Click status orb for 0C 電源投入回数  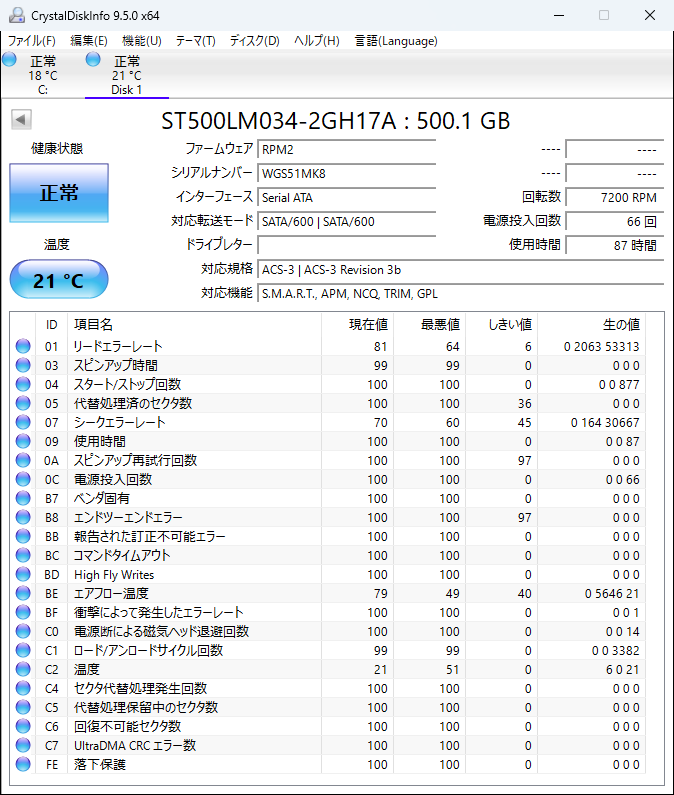23,479
